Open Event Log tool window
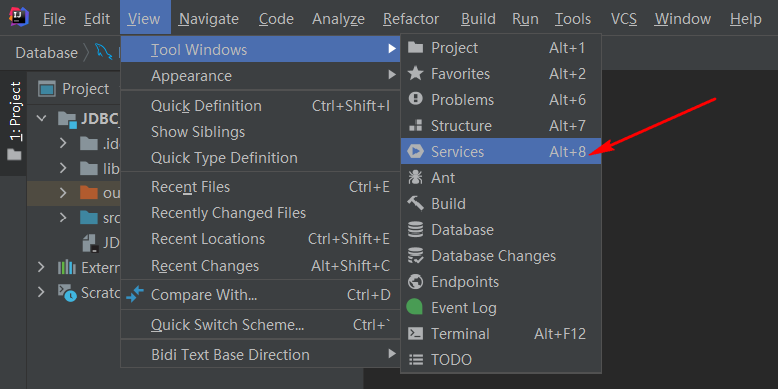Viewport: 778px width, 389px height. tap(501, 308)
